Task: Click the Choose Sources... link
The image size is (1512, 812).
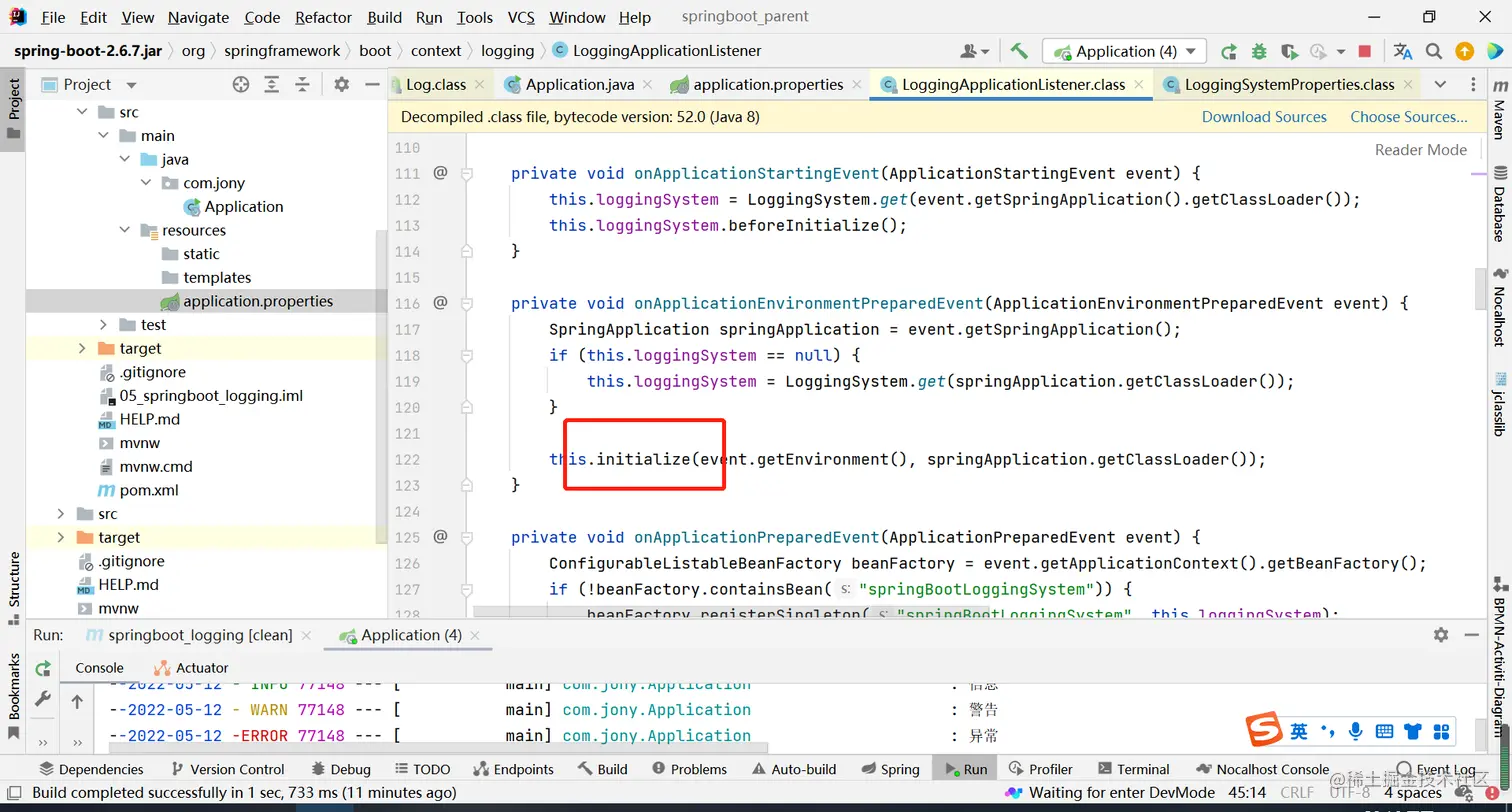Action: point(1409,117)
